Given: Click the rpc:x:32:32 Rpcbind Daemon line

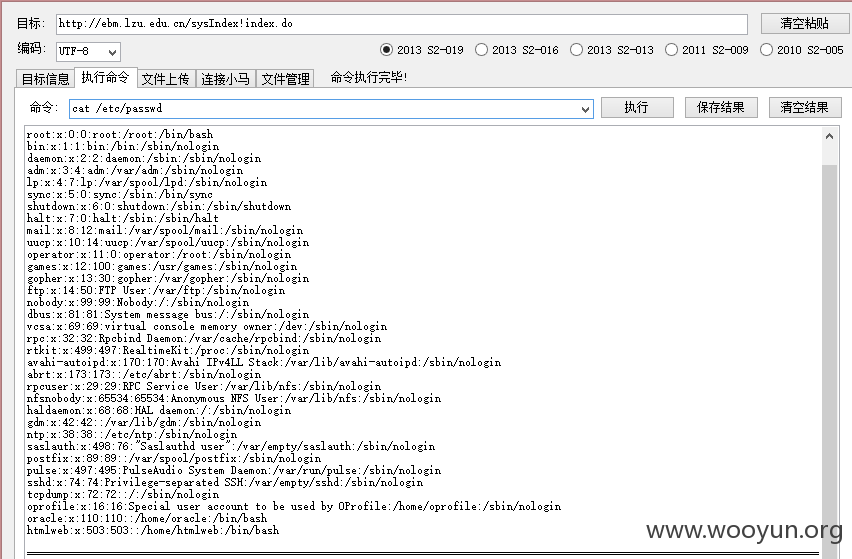Looking at the screenshot, I should [204, 338].
